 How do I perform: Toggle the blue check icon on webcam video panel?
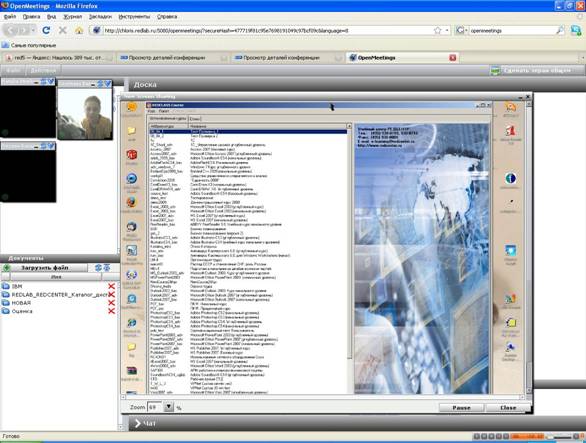point(108,83)
